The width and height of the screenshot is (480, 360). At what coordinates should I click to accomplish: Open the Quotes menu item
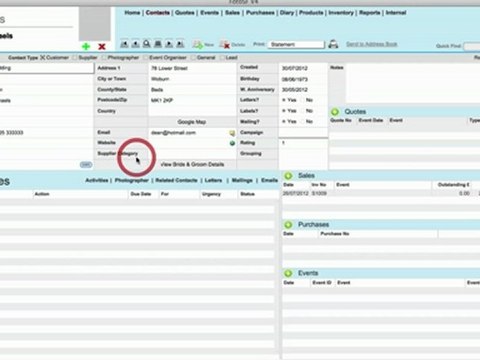click(x=185, y=13)
